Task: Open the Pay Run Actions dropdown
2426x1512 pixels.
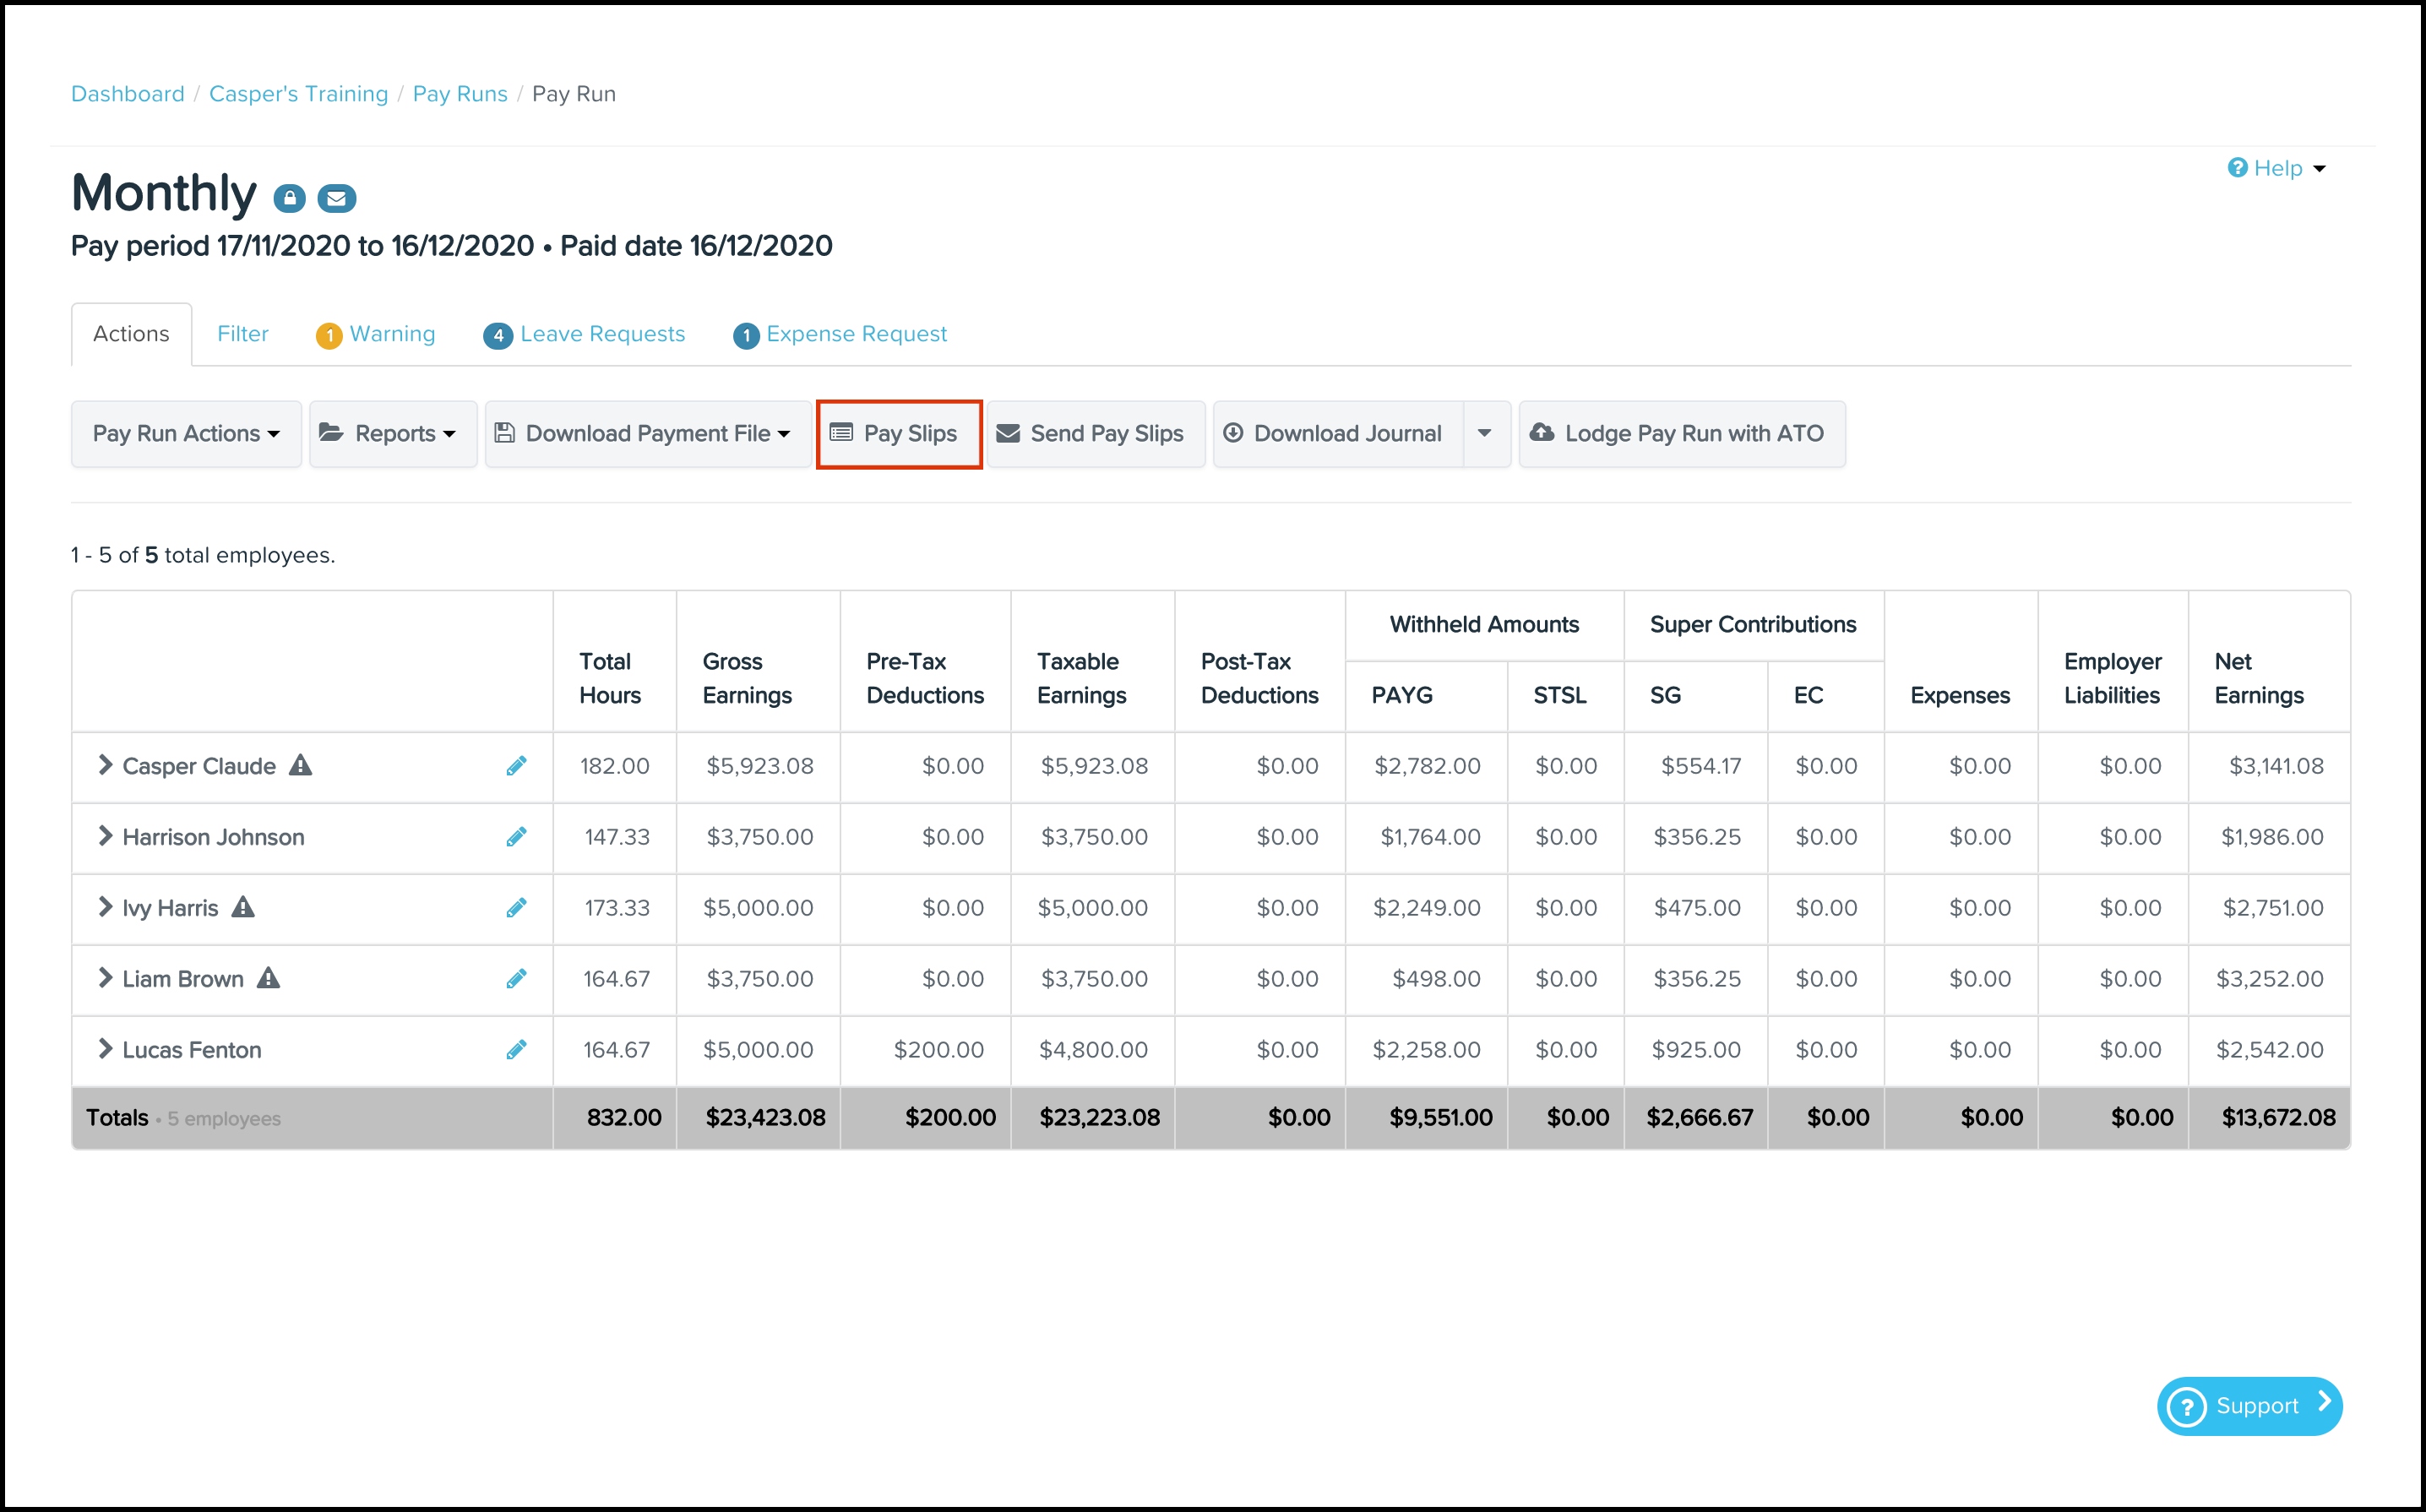Action: (186, 434)
